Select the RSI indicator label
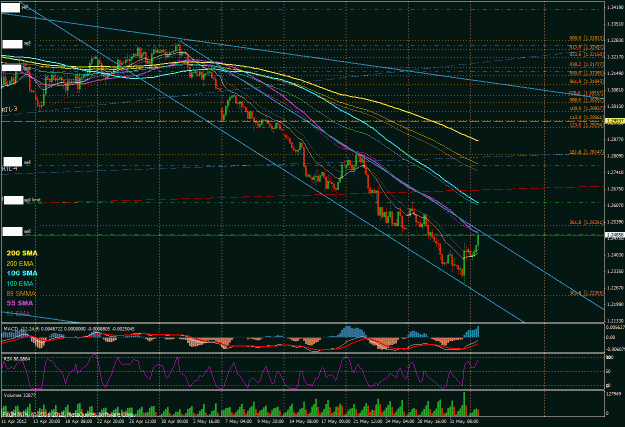The height and width of the screenshot is (427, 625). (x=17, y=359)
